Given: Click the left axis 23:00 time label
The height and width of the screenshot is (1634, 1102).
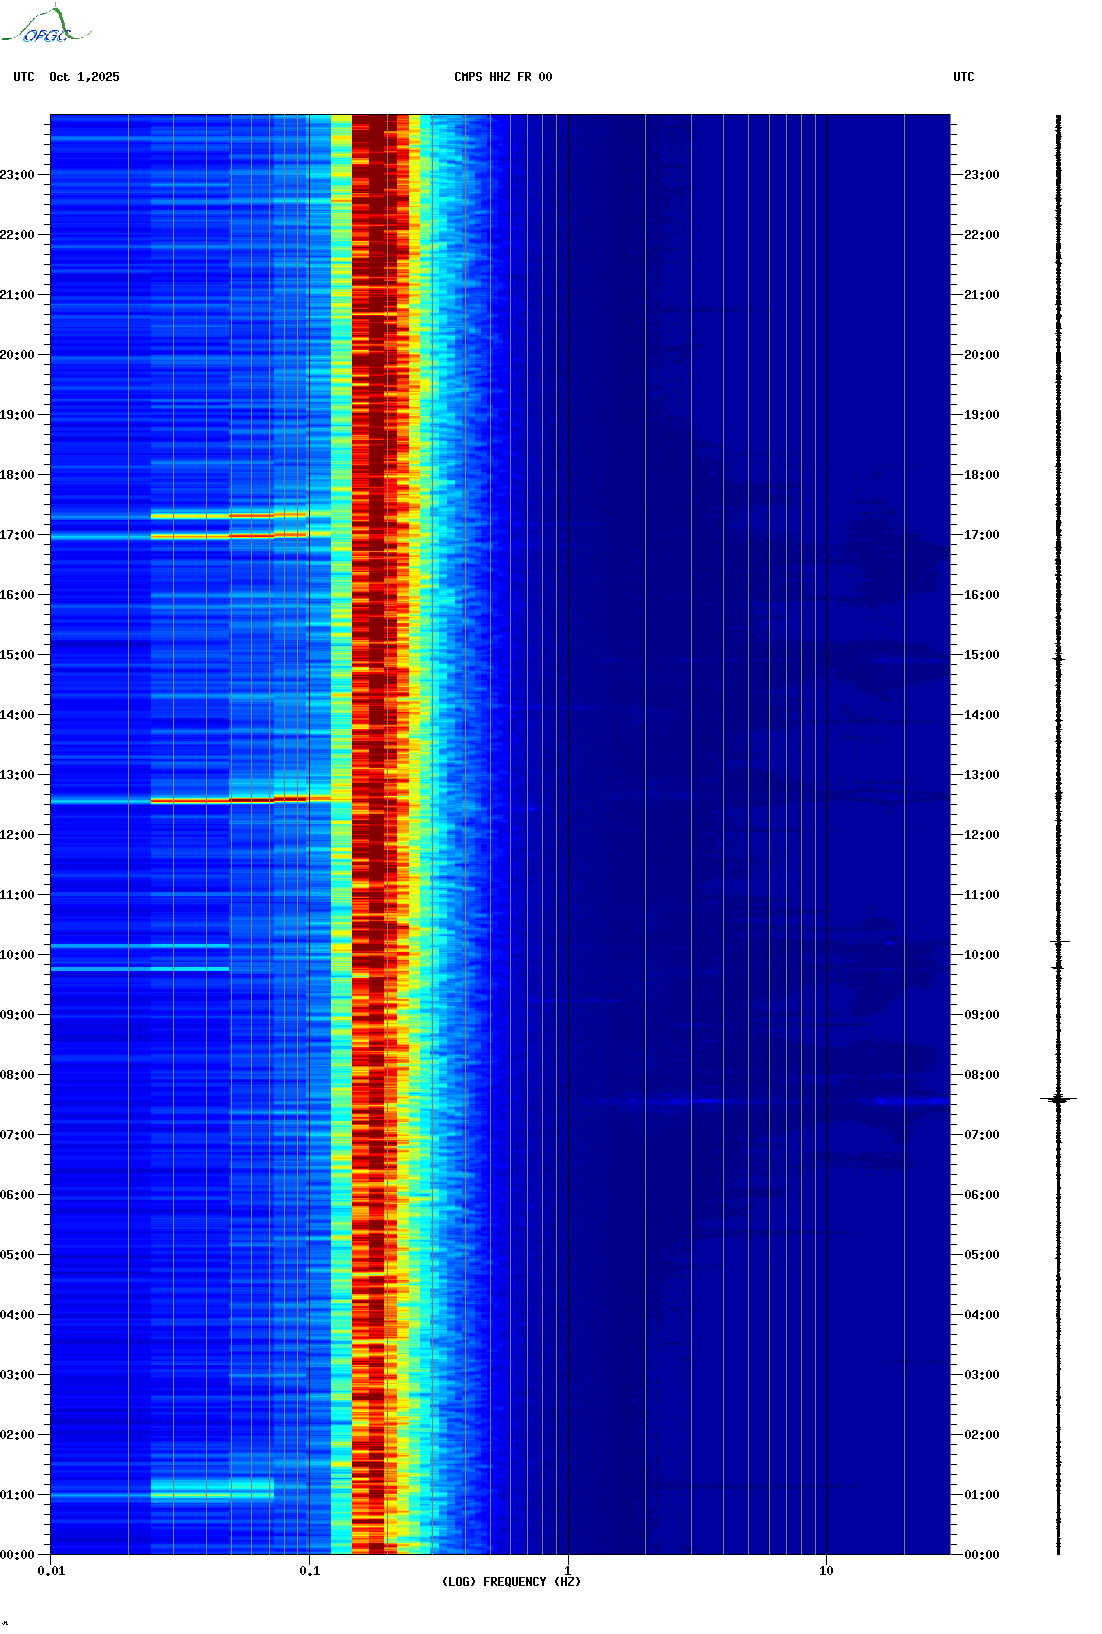Looking at the screenshot, I should pyautogui.click(x=17, y=175).
